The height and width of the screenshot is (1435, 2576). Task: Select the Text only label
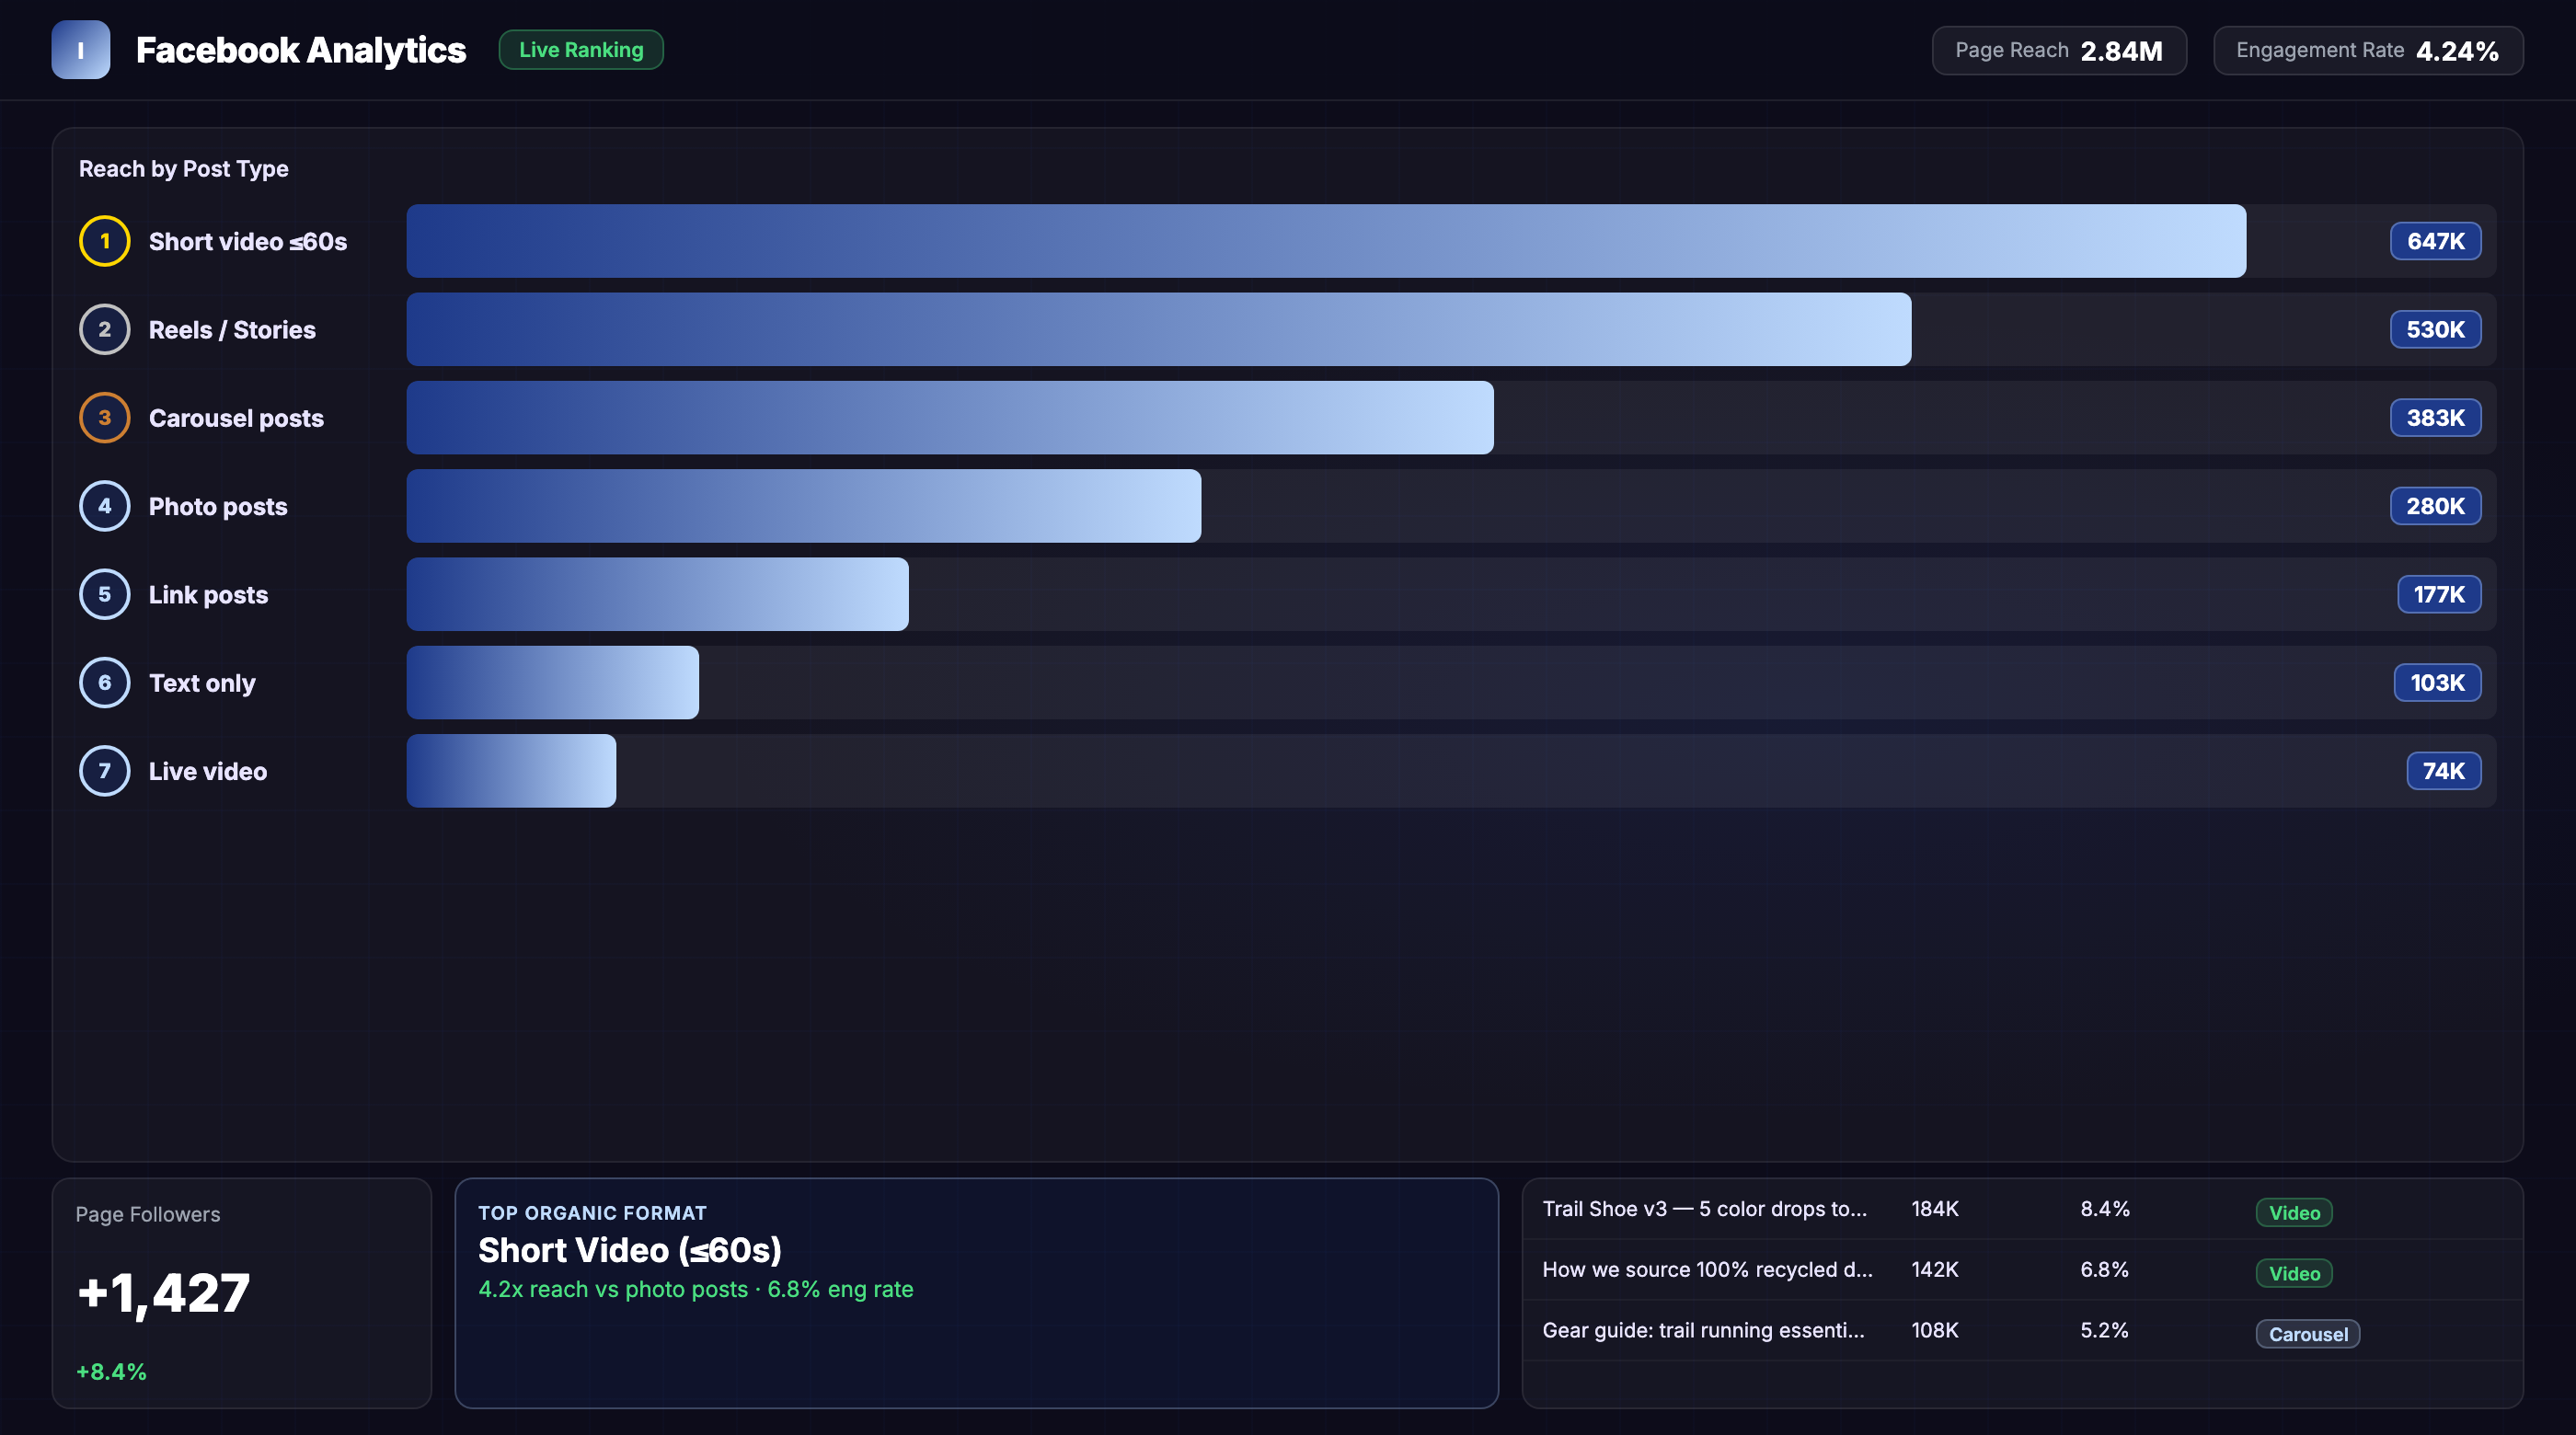click(202, 683)
